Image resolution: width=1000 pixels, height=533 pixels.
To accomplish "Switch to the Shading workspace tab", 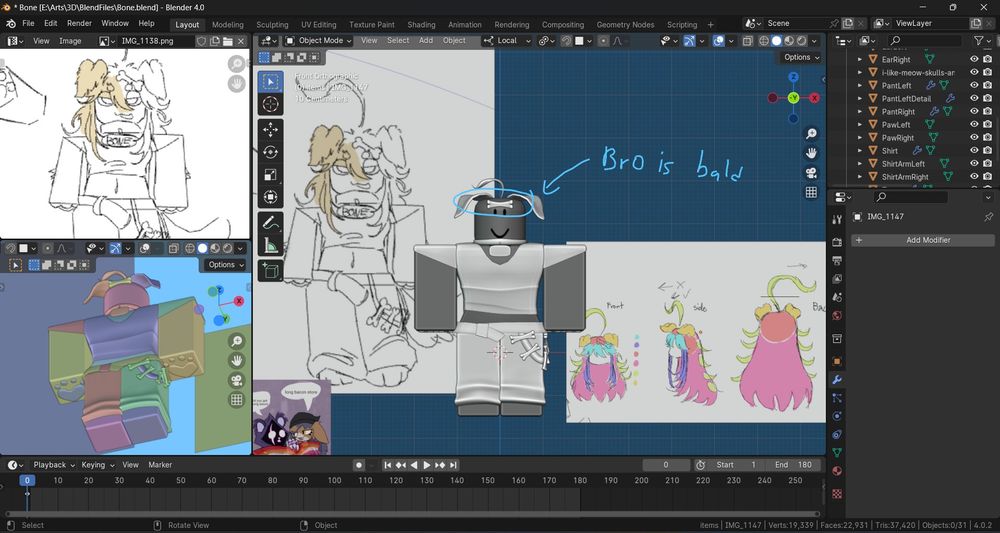I will pos(421,24).
